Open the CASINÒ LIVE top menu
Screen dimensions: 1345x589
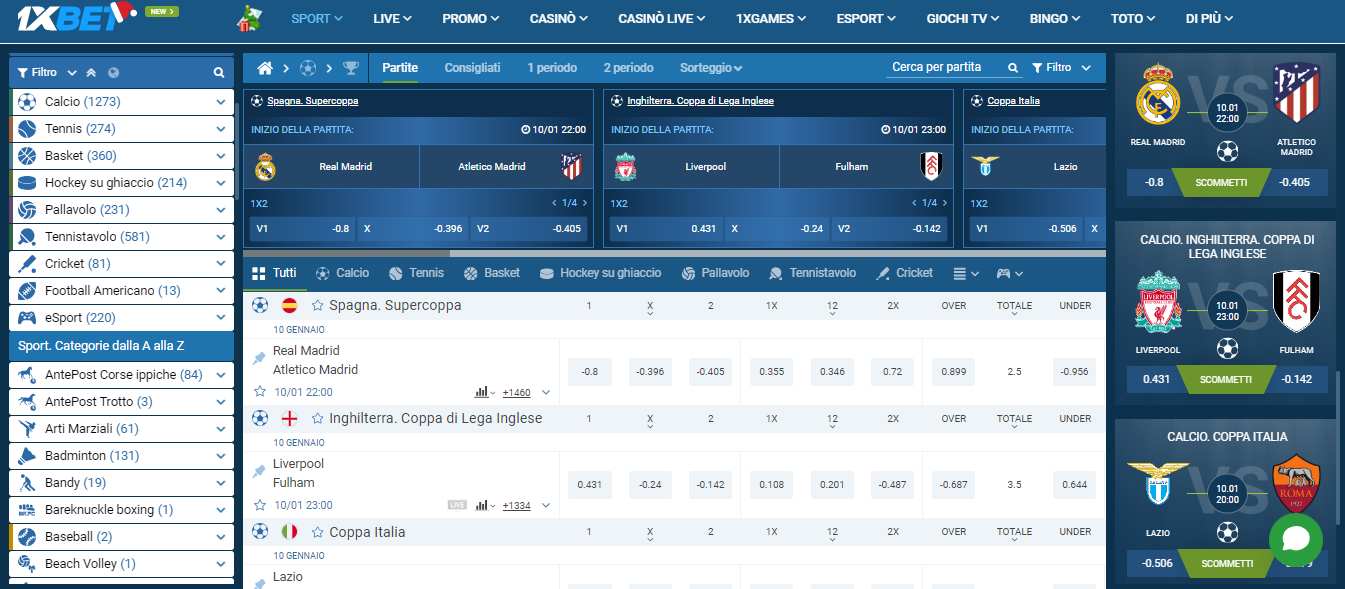click(x=661, y=18)
